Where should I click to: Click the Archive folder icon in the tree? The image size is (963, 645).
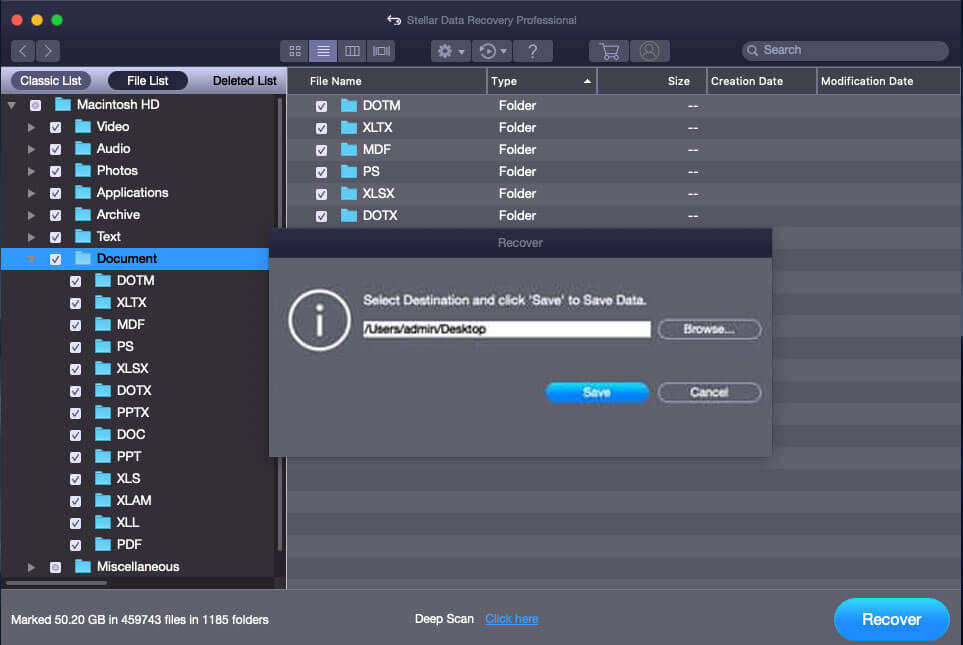(82, 214)
